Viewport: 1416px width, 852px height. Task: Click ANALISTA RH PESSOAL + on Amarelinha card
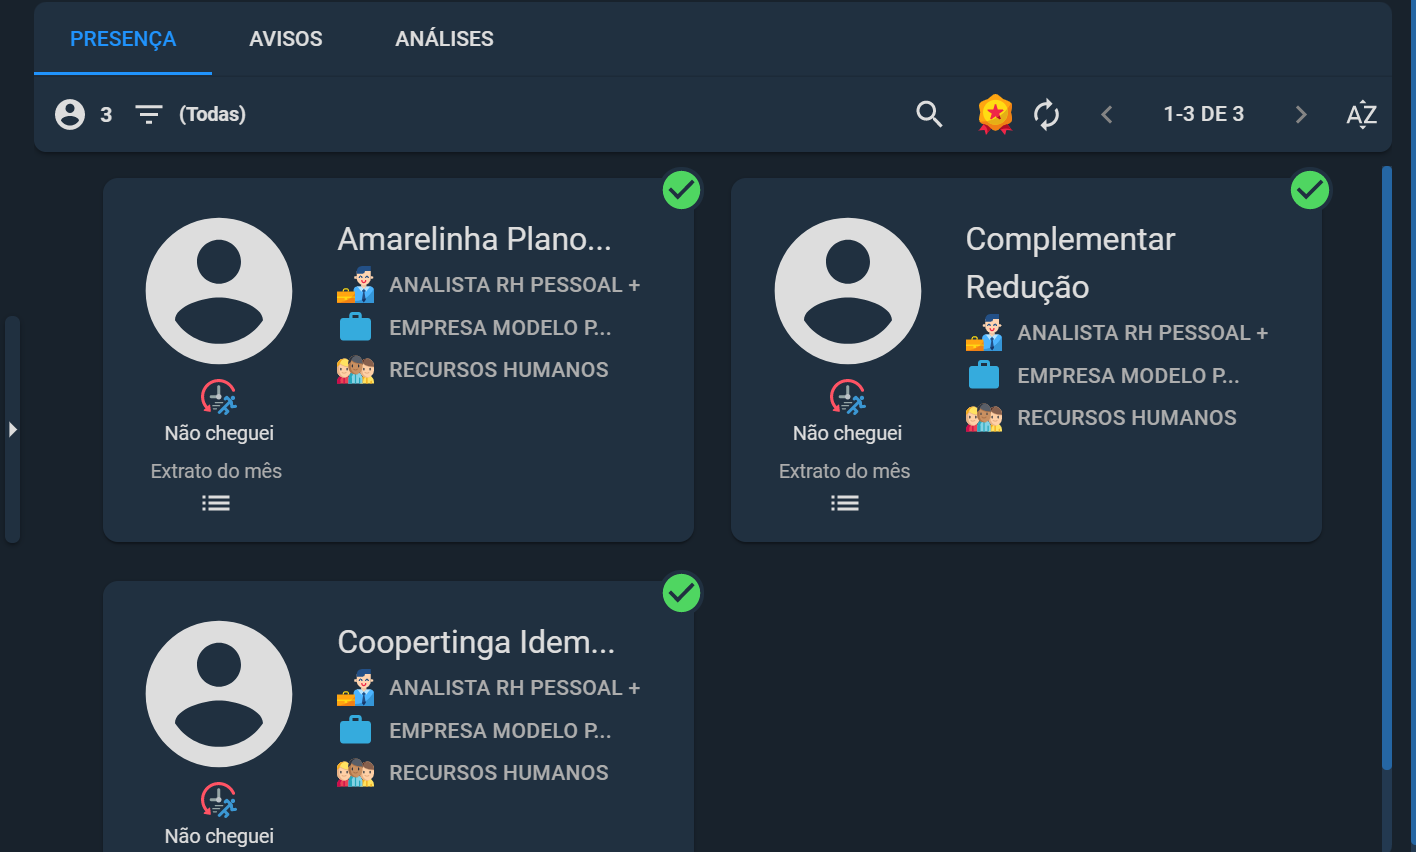point(514,285)
